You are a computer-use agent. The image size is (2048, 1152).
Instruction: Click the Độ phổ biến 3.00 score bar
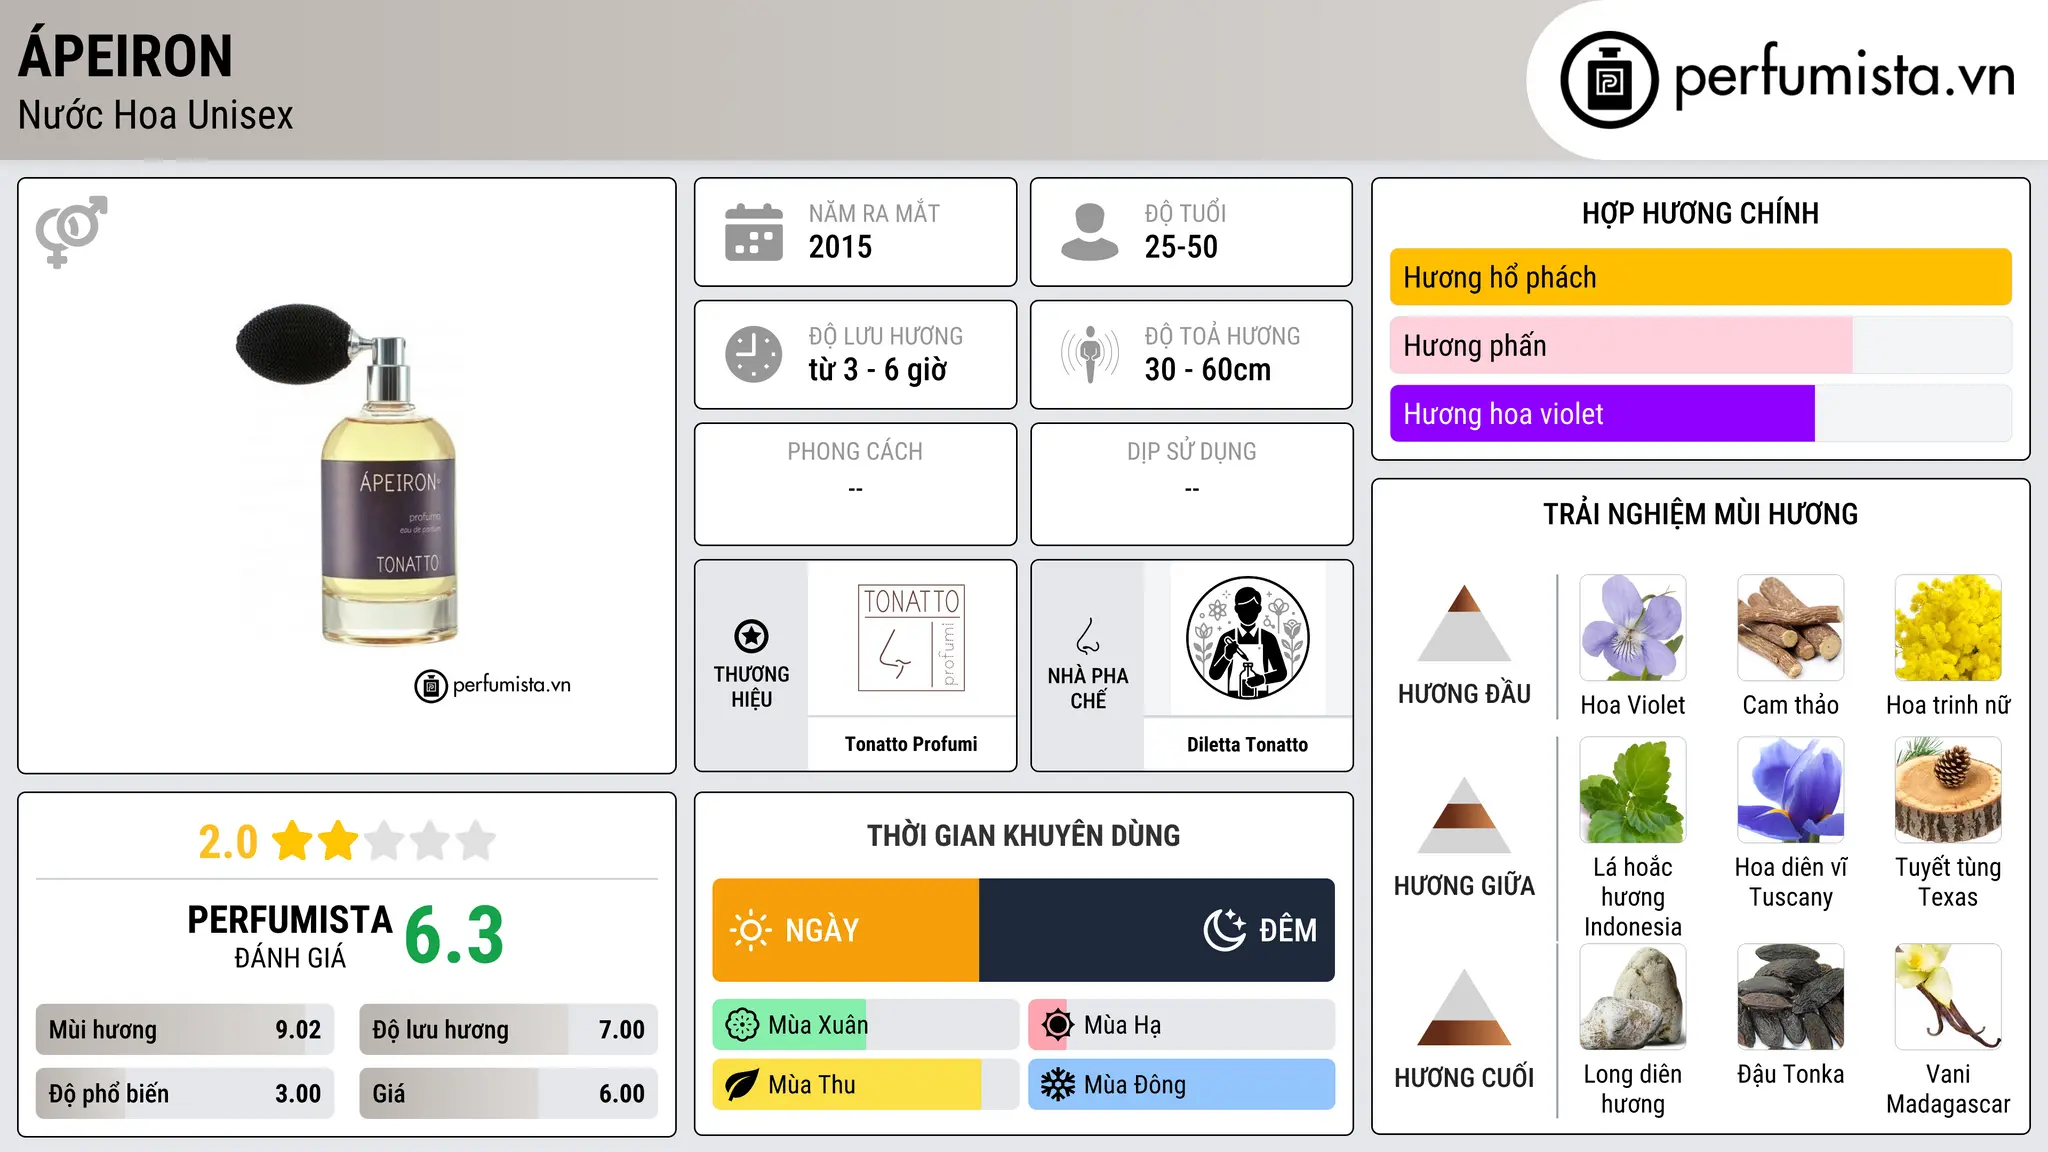click(185, 1093)
